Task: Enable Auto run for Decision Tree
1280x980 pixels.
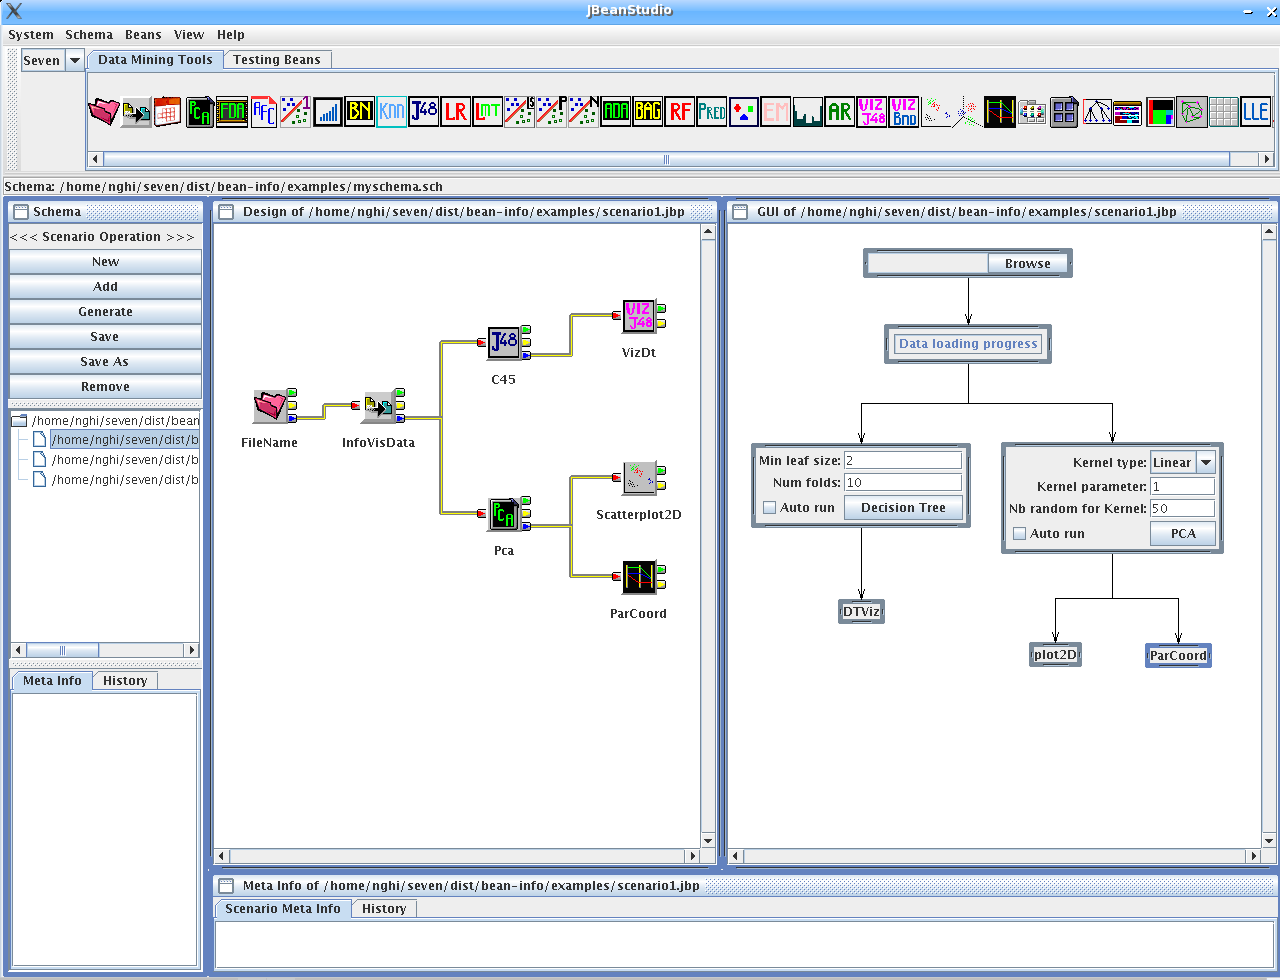Action: pos(770,508)
